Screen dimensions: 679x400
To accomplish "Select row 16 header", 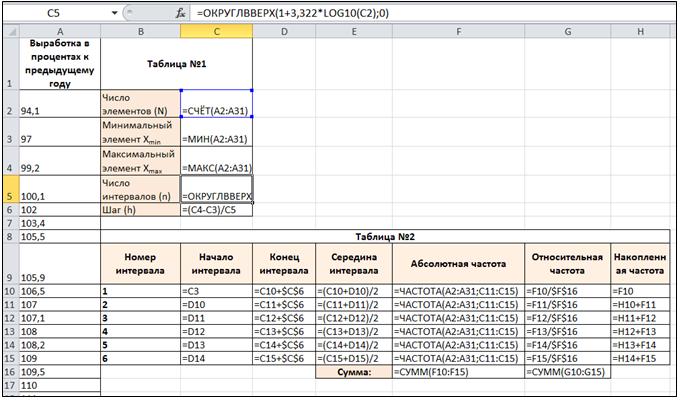I will (x=9, y=370).
